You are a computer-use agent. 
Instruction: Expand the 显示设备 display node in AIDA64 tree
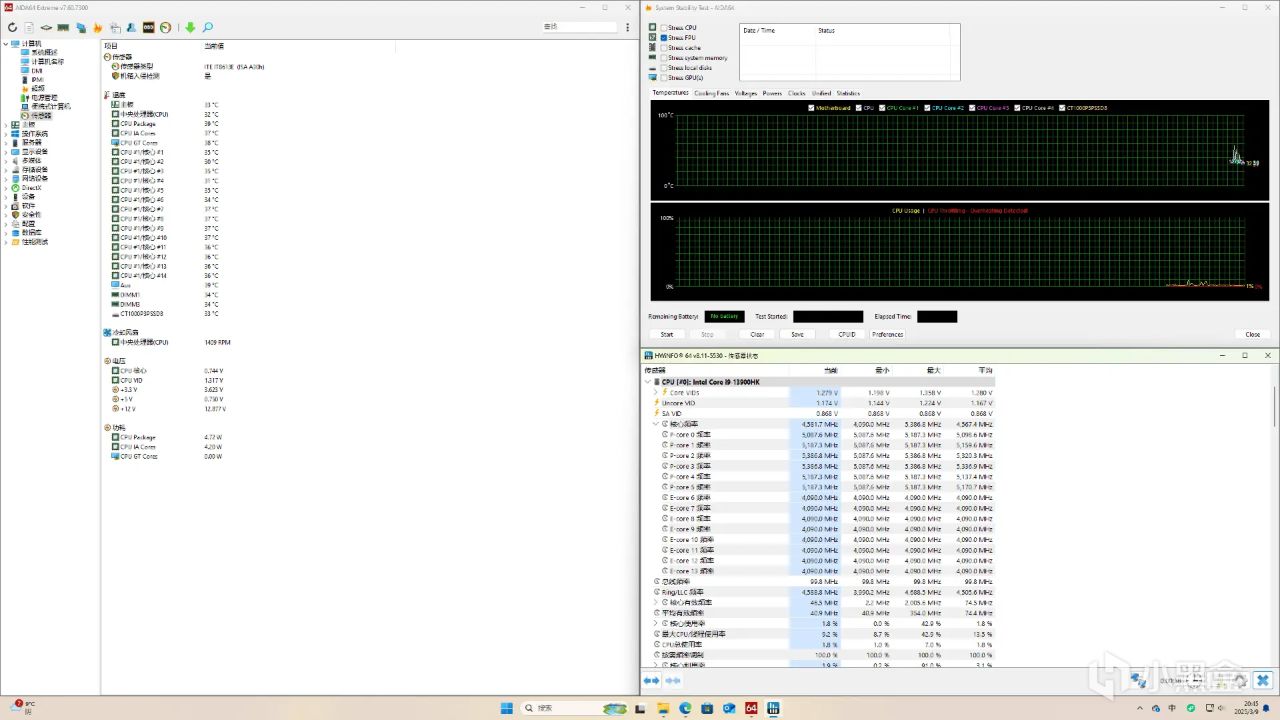pyautogui.click(x=5, y=152)
